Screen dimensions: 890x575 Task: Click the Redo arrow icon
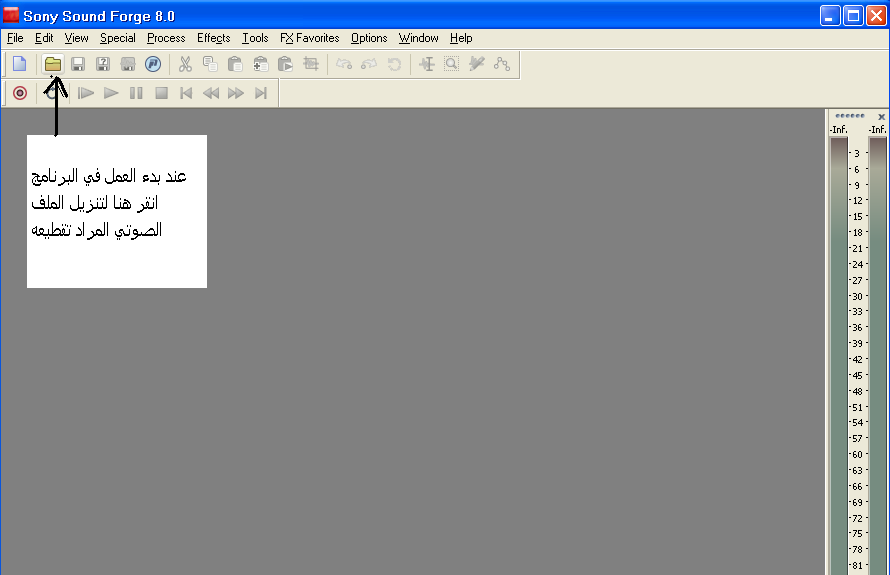369,64
